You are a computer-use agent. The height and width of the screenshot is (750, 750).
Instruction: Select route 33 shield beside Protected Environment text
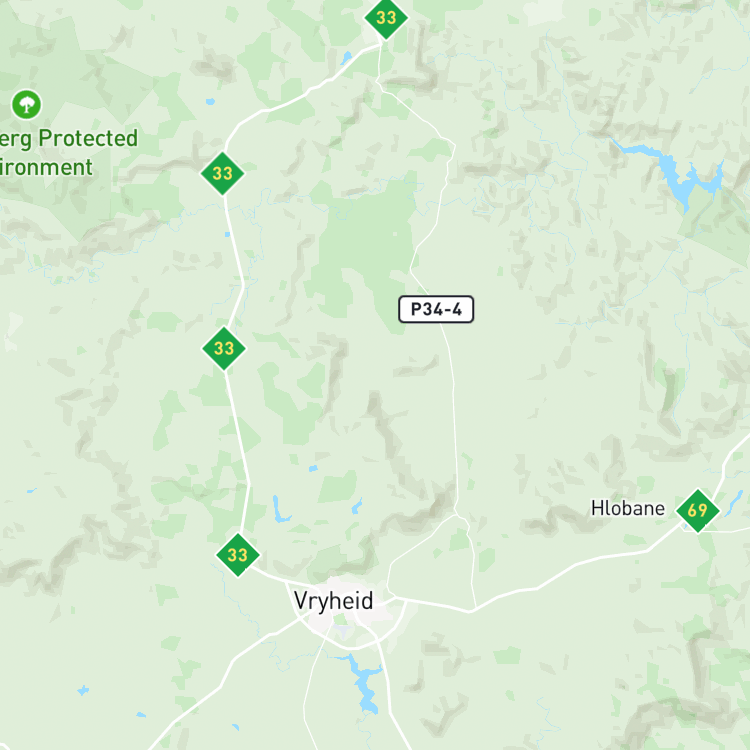222,173
